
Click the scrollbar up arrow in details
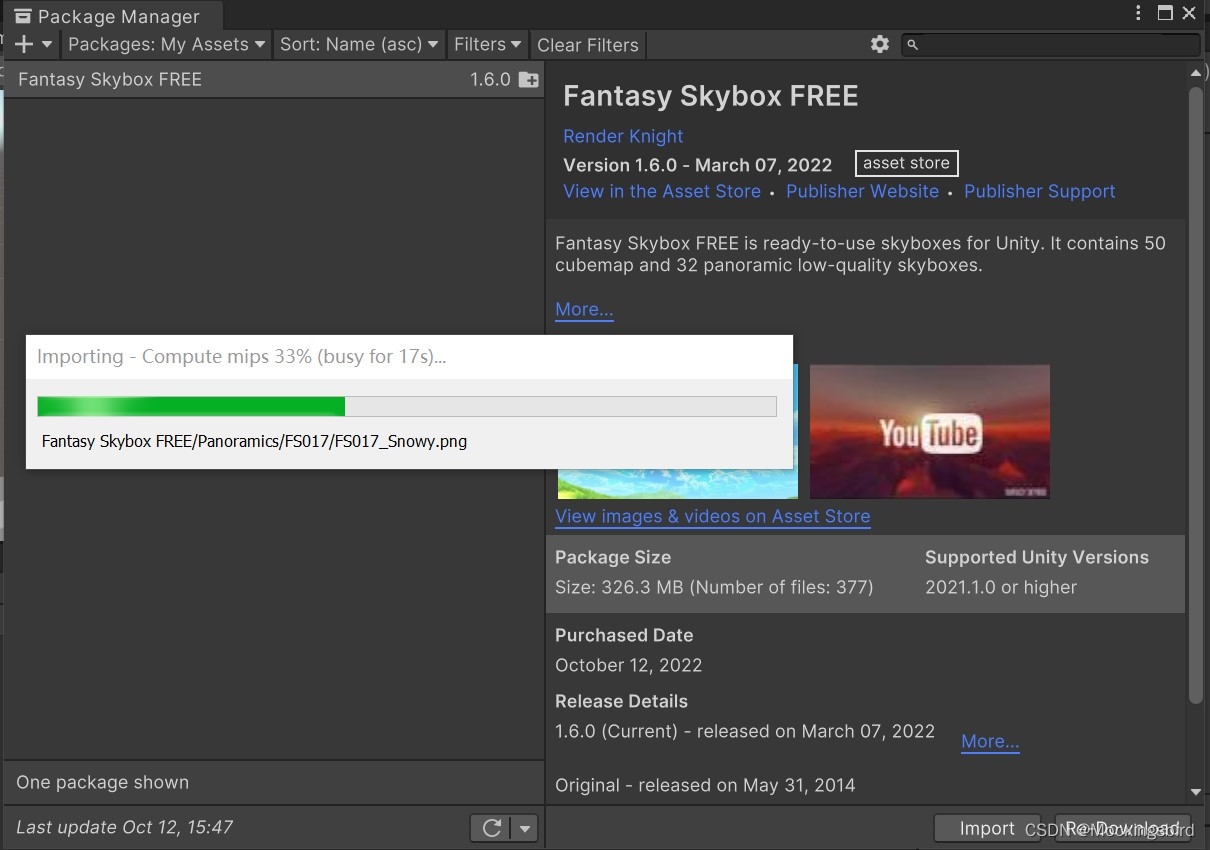[1196, 73]
